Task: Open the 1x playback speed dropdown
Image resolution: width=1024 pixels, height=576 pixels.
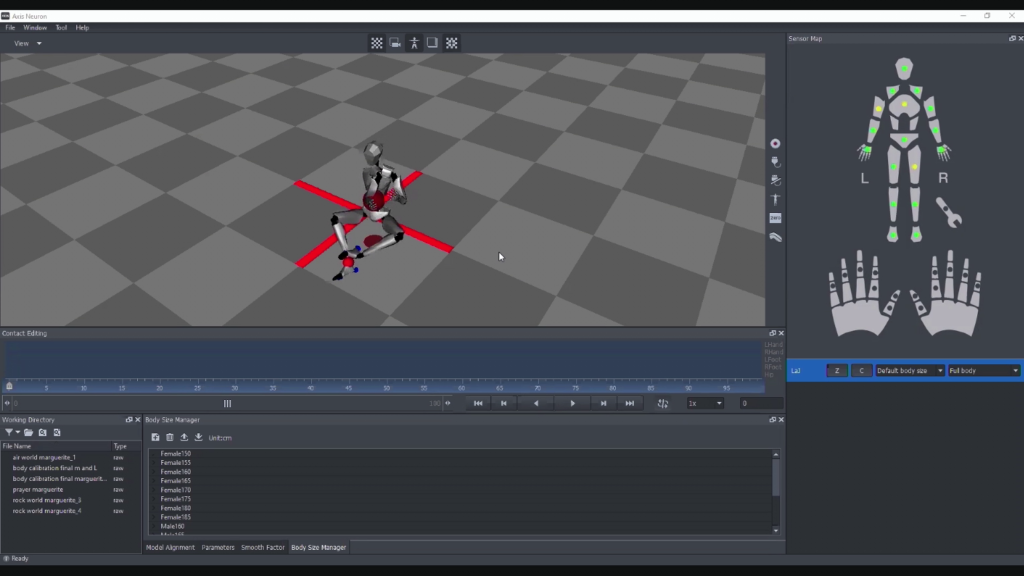Action: (705, 404)
